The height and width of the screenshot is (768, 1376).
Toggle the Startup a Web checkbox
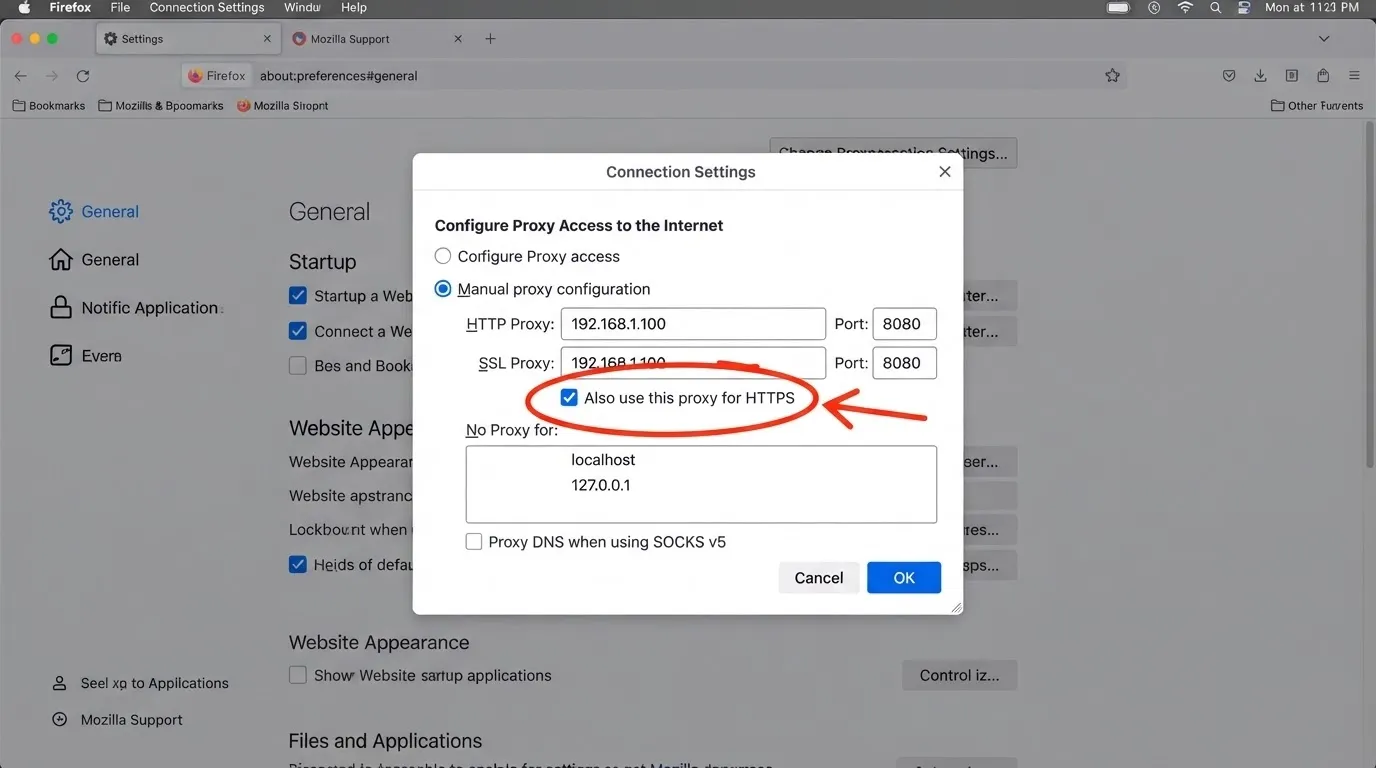(x=297, y=295)
